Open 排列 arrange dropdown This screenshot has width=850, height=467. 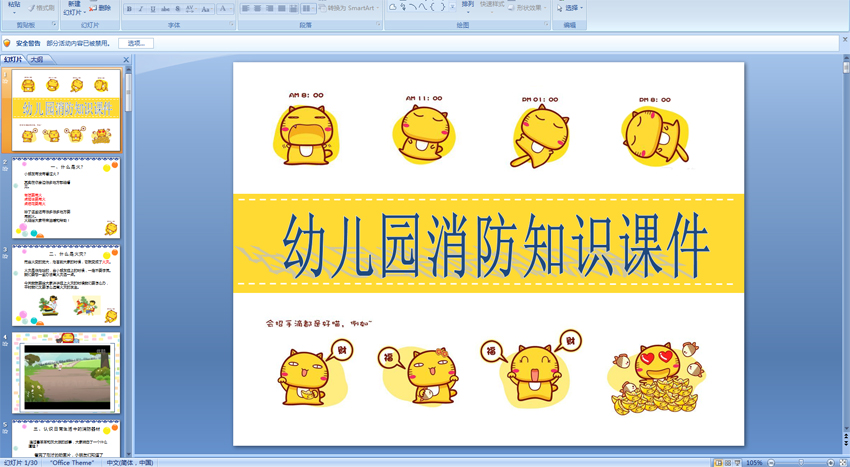tap(467, 7)
